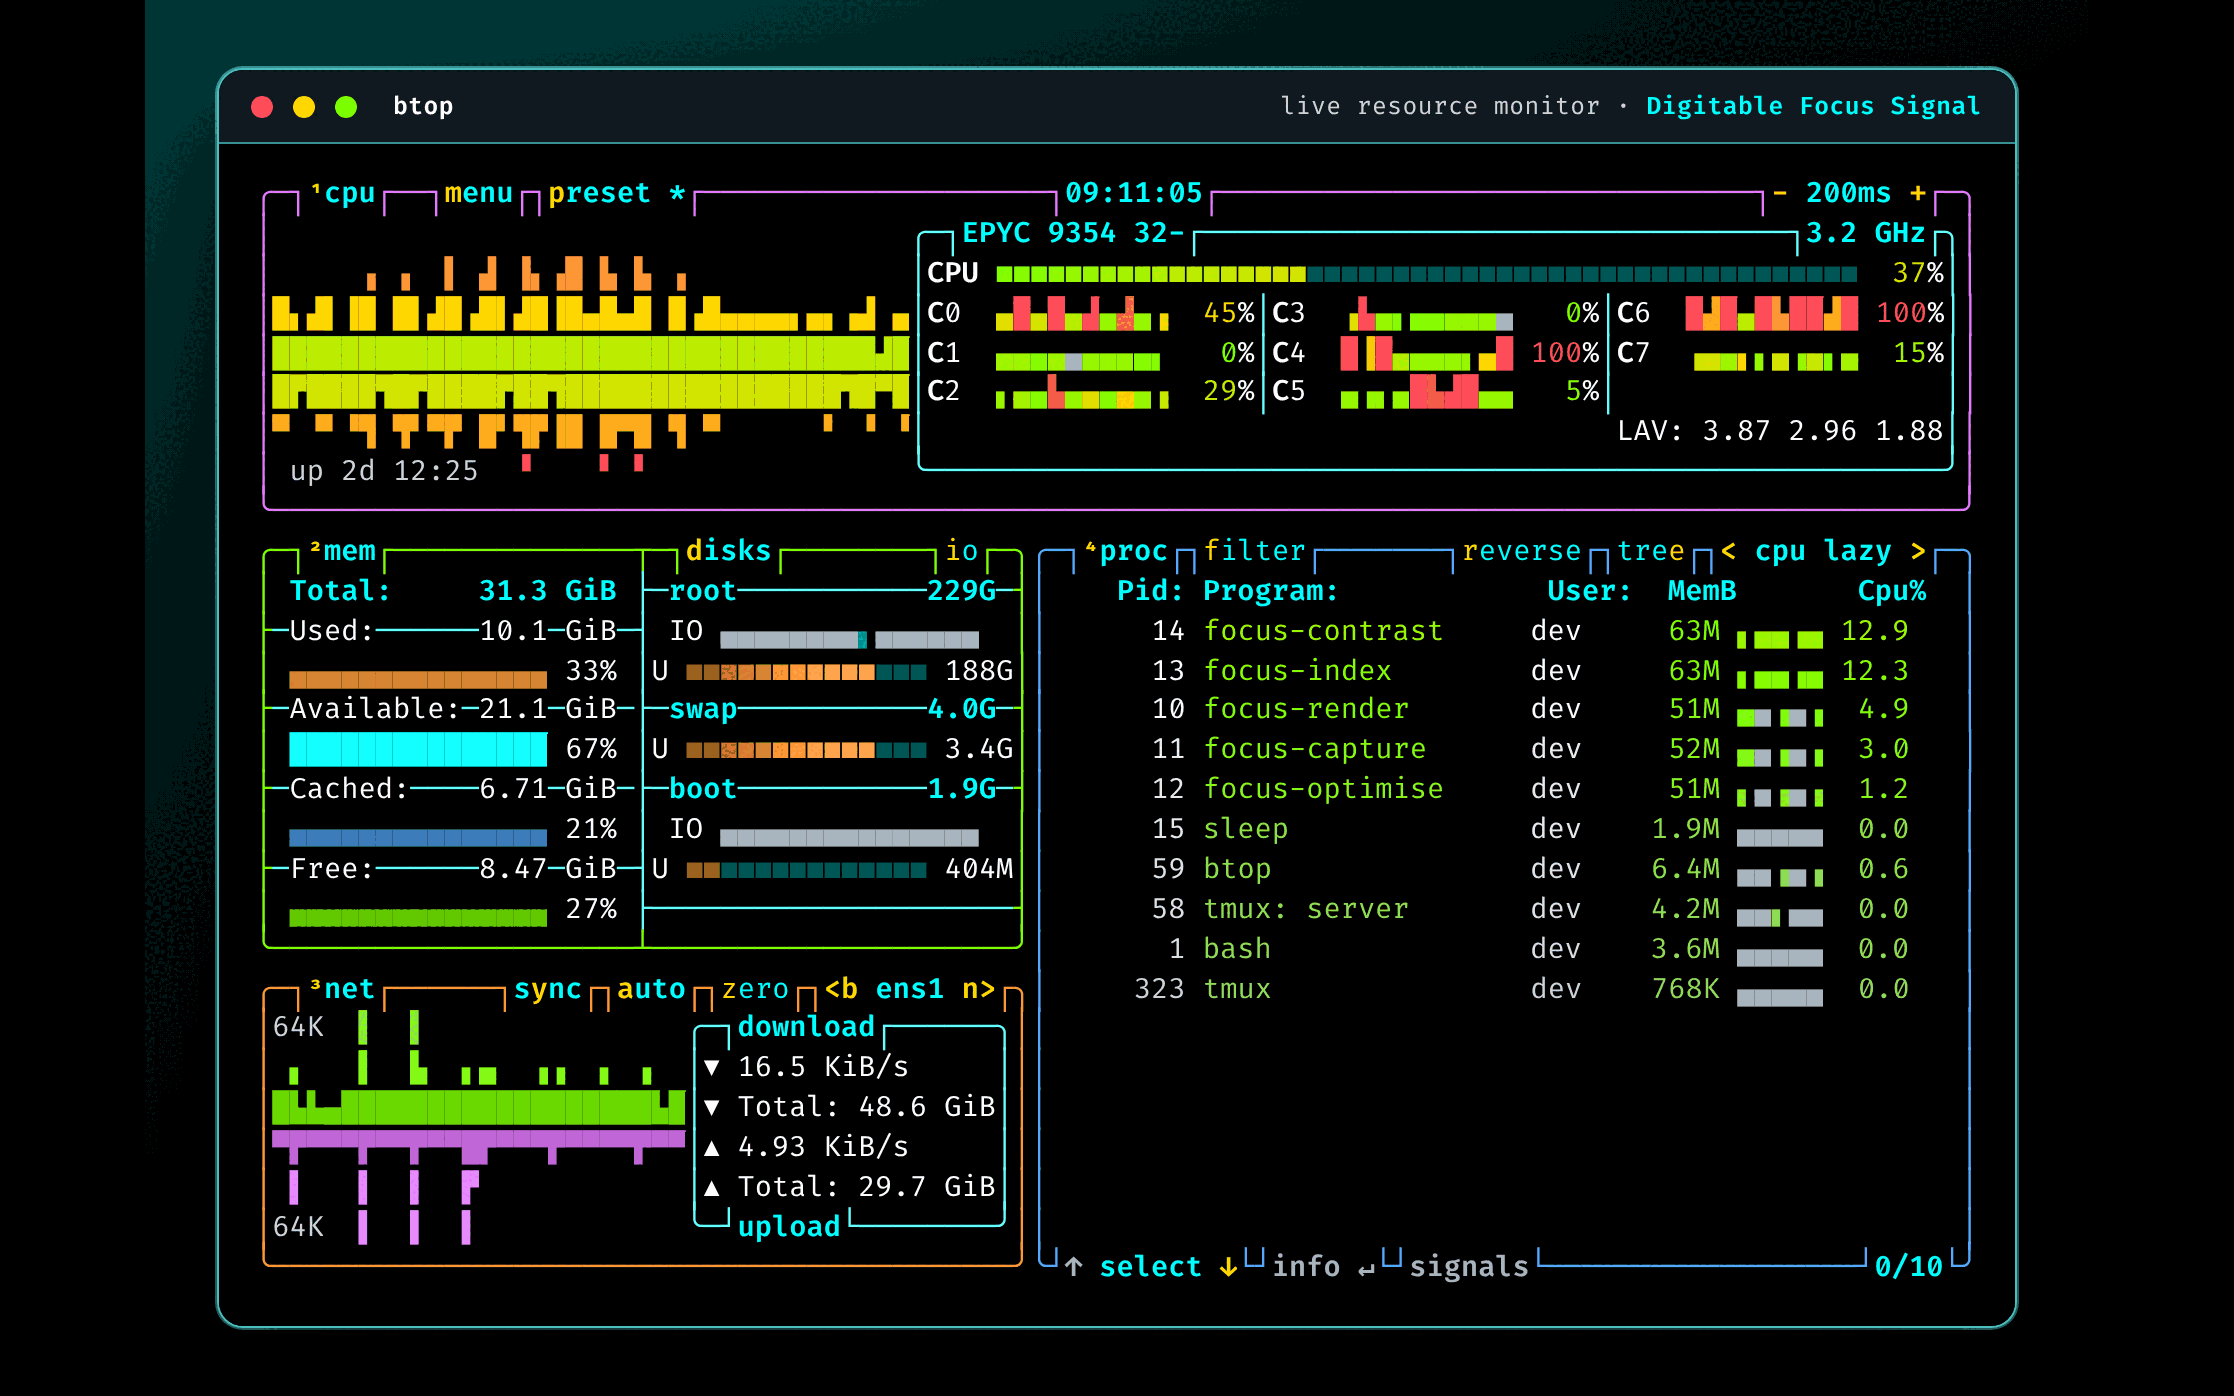Screen dimensions: 2234x1396
Task: Toggle the io mode for disks
Action: [961, 551]
